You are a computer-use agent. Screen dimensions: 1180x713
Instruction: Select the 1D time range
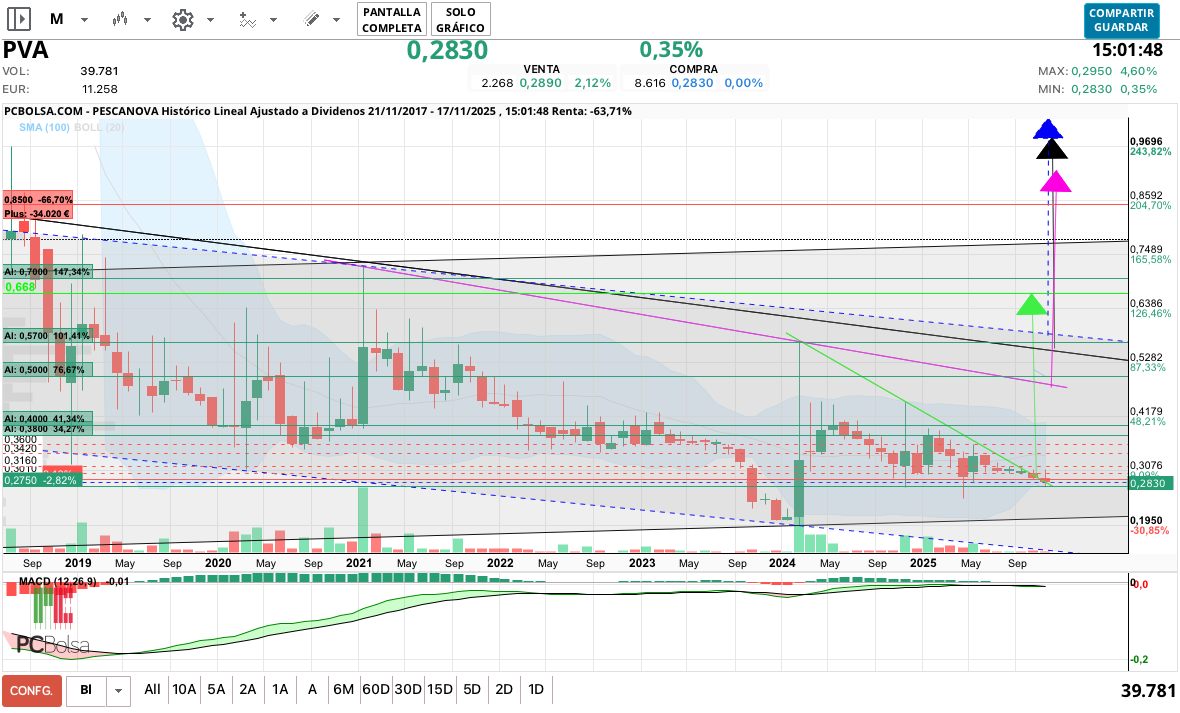[x=536, y=689]
